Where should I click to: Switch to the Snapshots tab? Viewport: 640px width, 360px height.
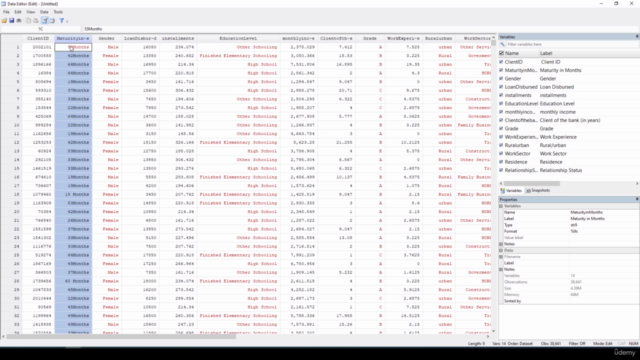point(538,191)
